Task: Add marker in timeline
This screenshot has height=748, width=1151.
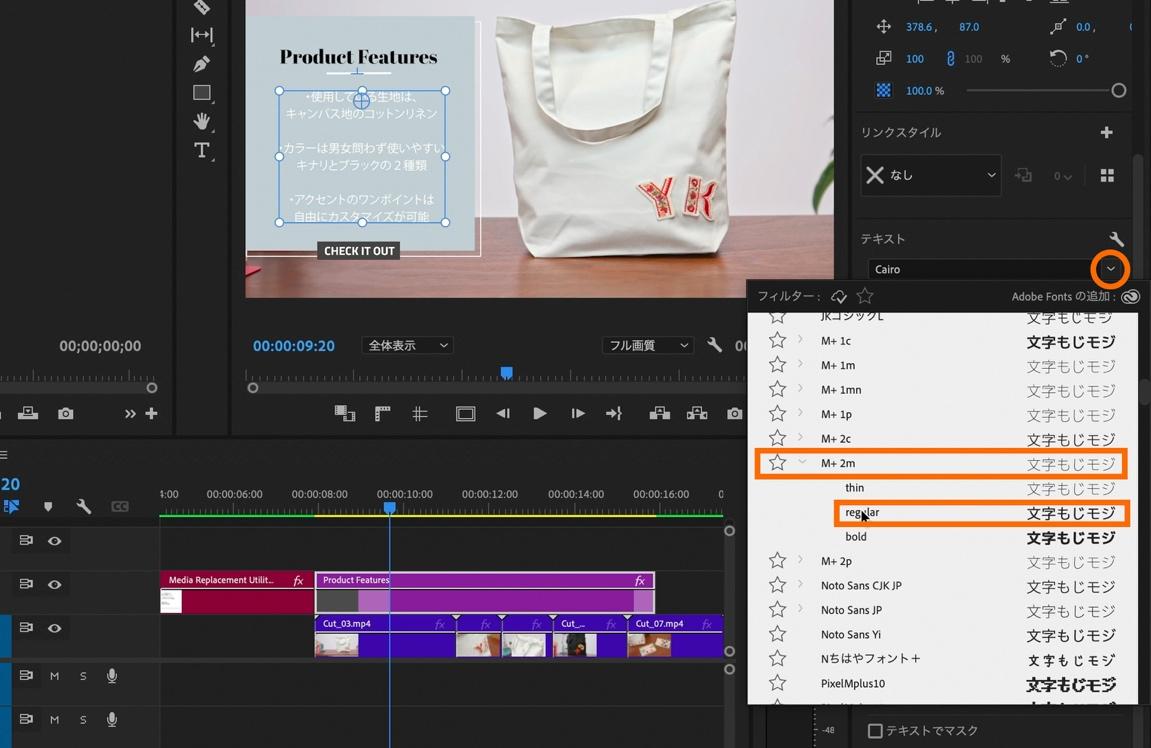Action: 48,506
